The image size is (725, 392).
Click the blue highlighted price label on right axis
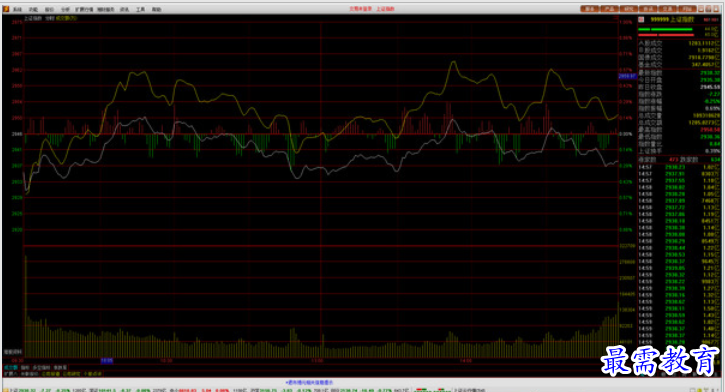click(x=627, y=76)
